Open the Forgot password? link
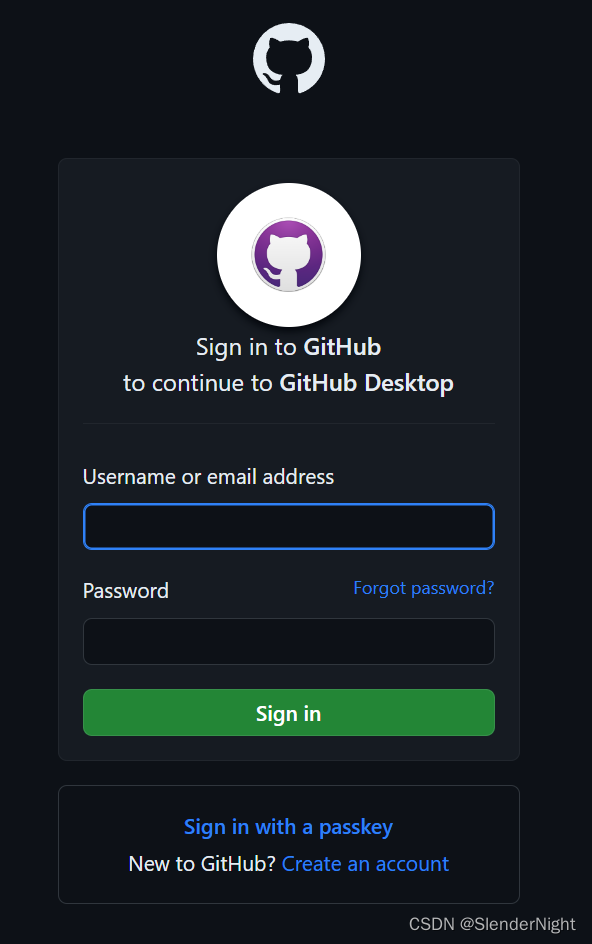The image size is (592, 944). point(423,588)
